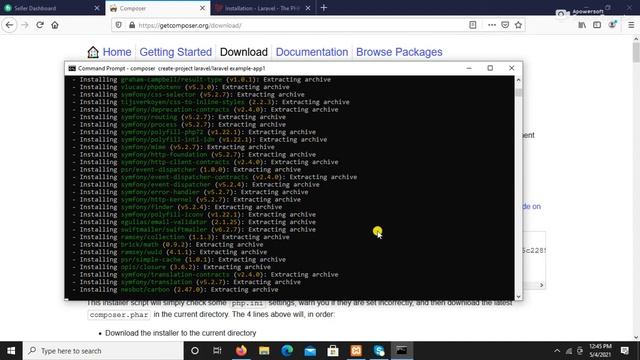640x360 pixels.
Task: Open a new browser tab
Action: pyautogui.click(x=324, y=8)
